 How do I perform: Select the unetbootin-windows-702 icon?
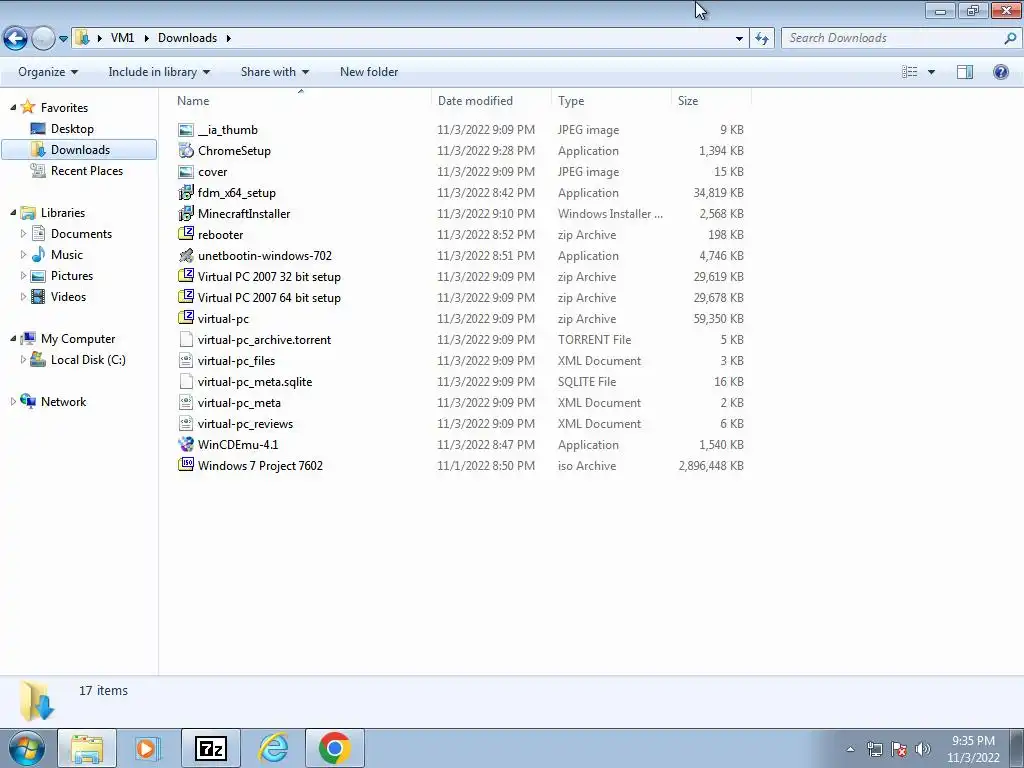[x=186, y=255]
